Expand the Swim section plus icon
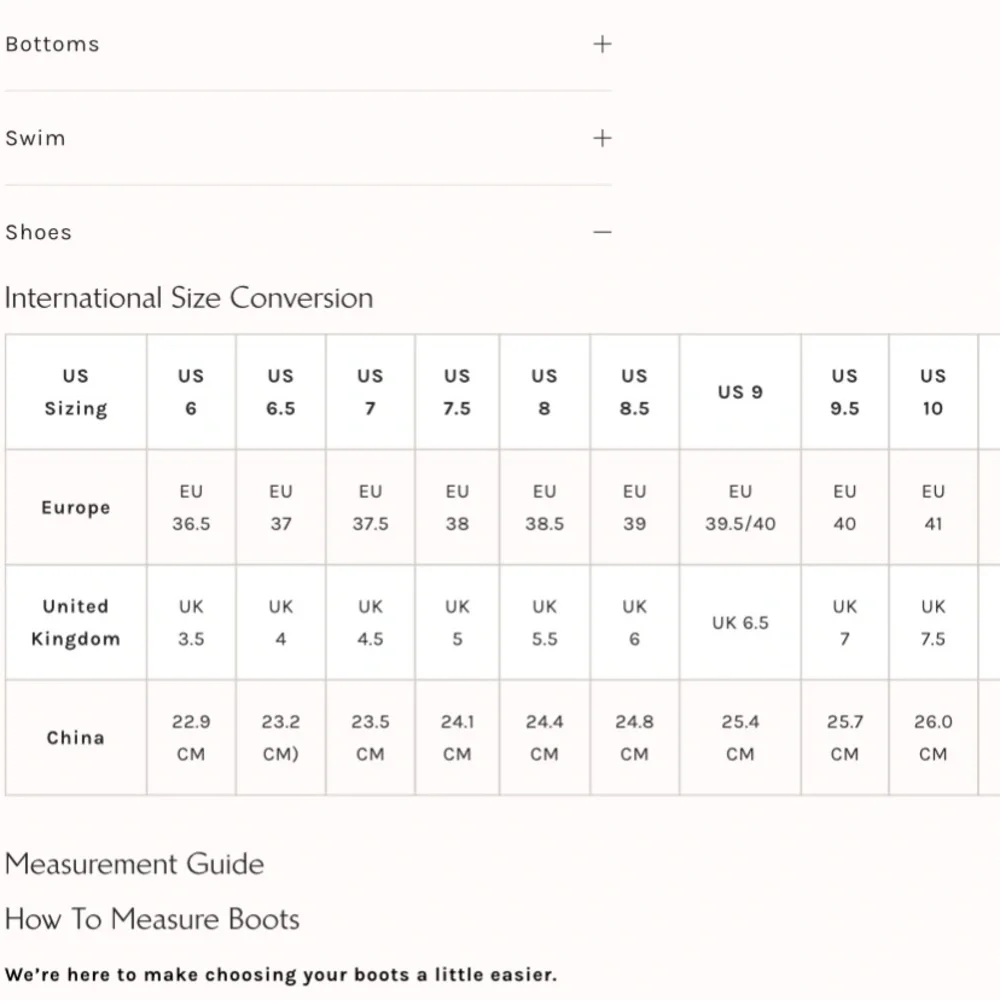This screenshot has height=1000, width=1000. point(602,138)
